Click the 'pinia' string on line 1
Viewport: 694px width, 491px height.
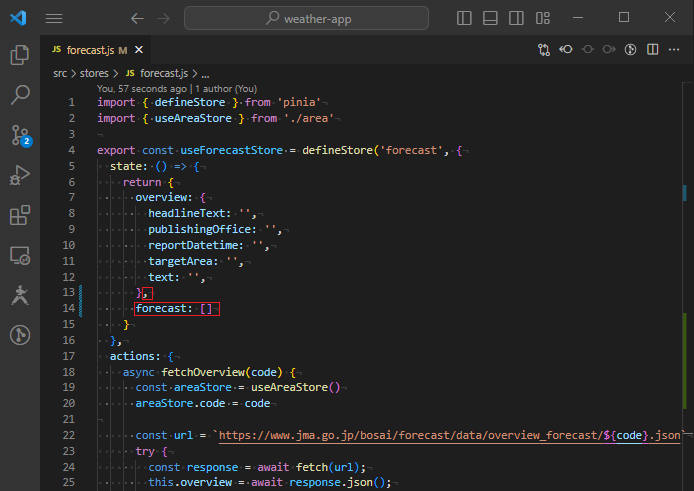(x=299, y=102)
